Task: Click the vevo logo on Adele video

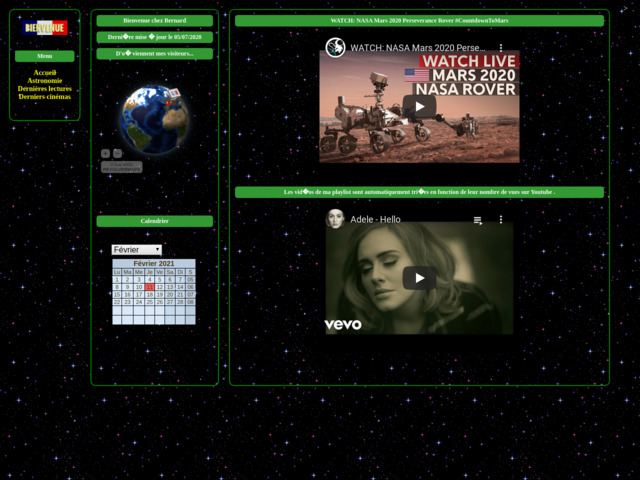Action: click(343, 324)
